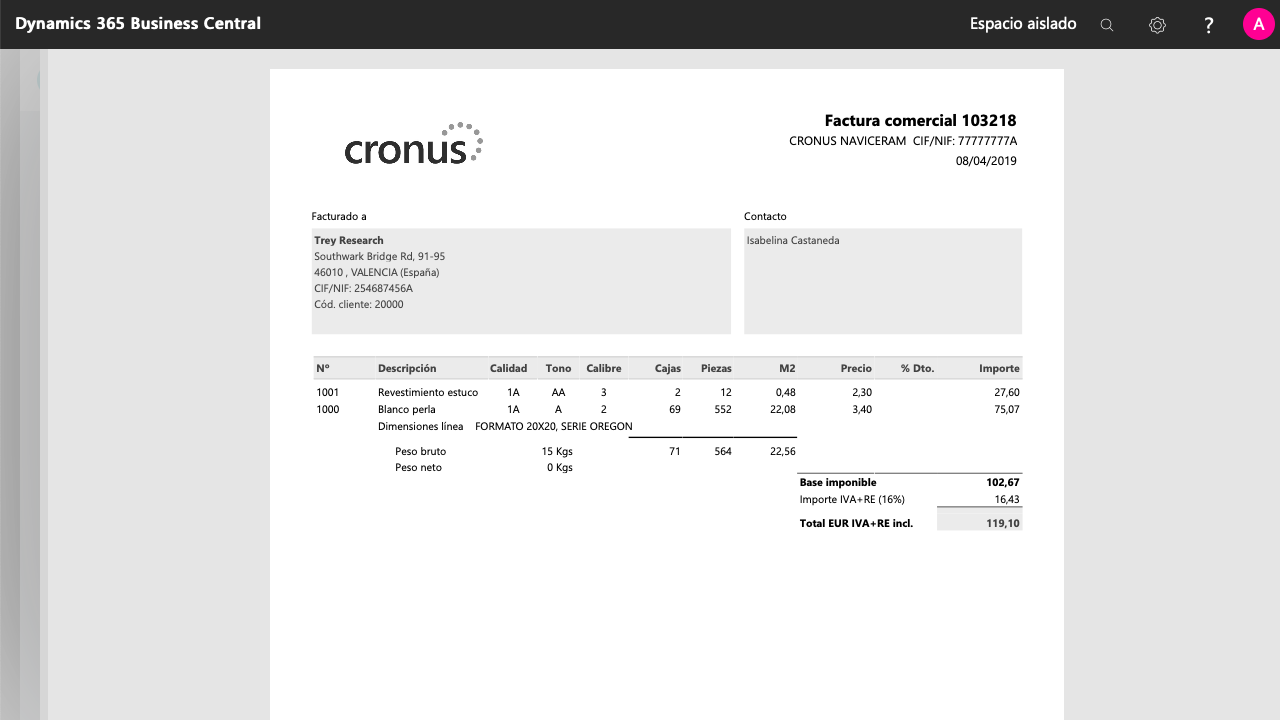Click the Importe column header
1280x720 pixels.
(999, 368)
